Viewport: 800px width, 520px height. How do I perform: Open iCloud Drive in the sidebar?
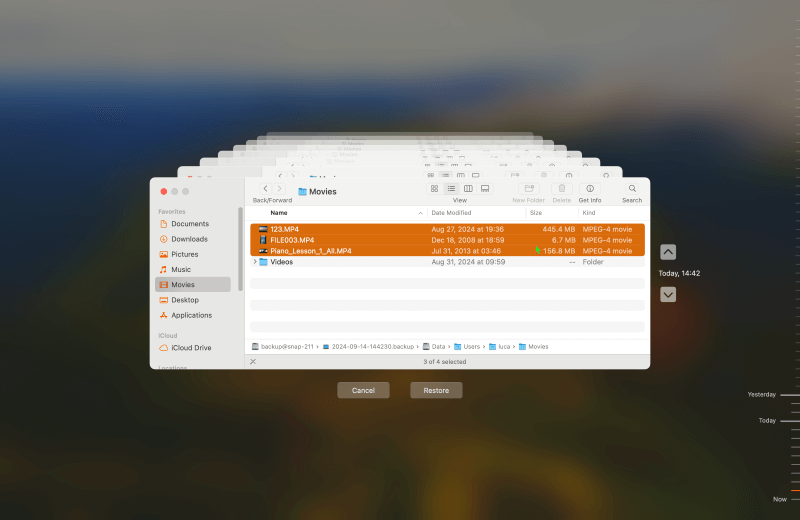189,348
